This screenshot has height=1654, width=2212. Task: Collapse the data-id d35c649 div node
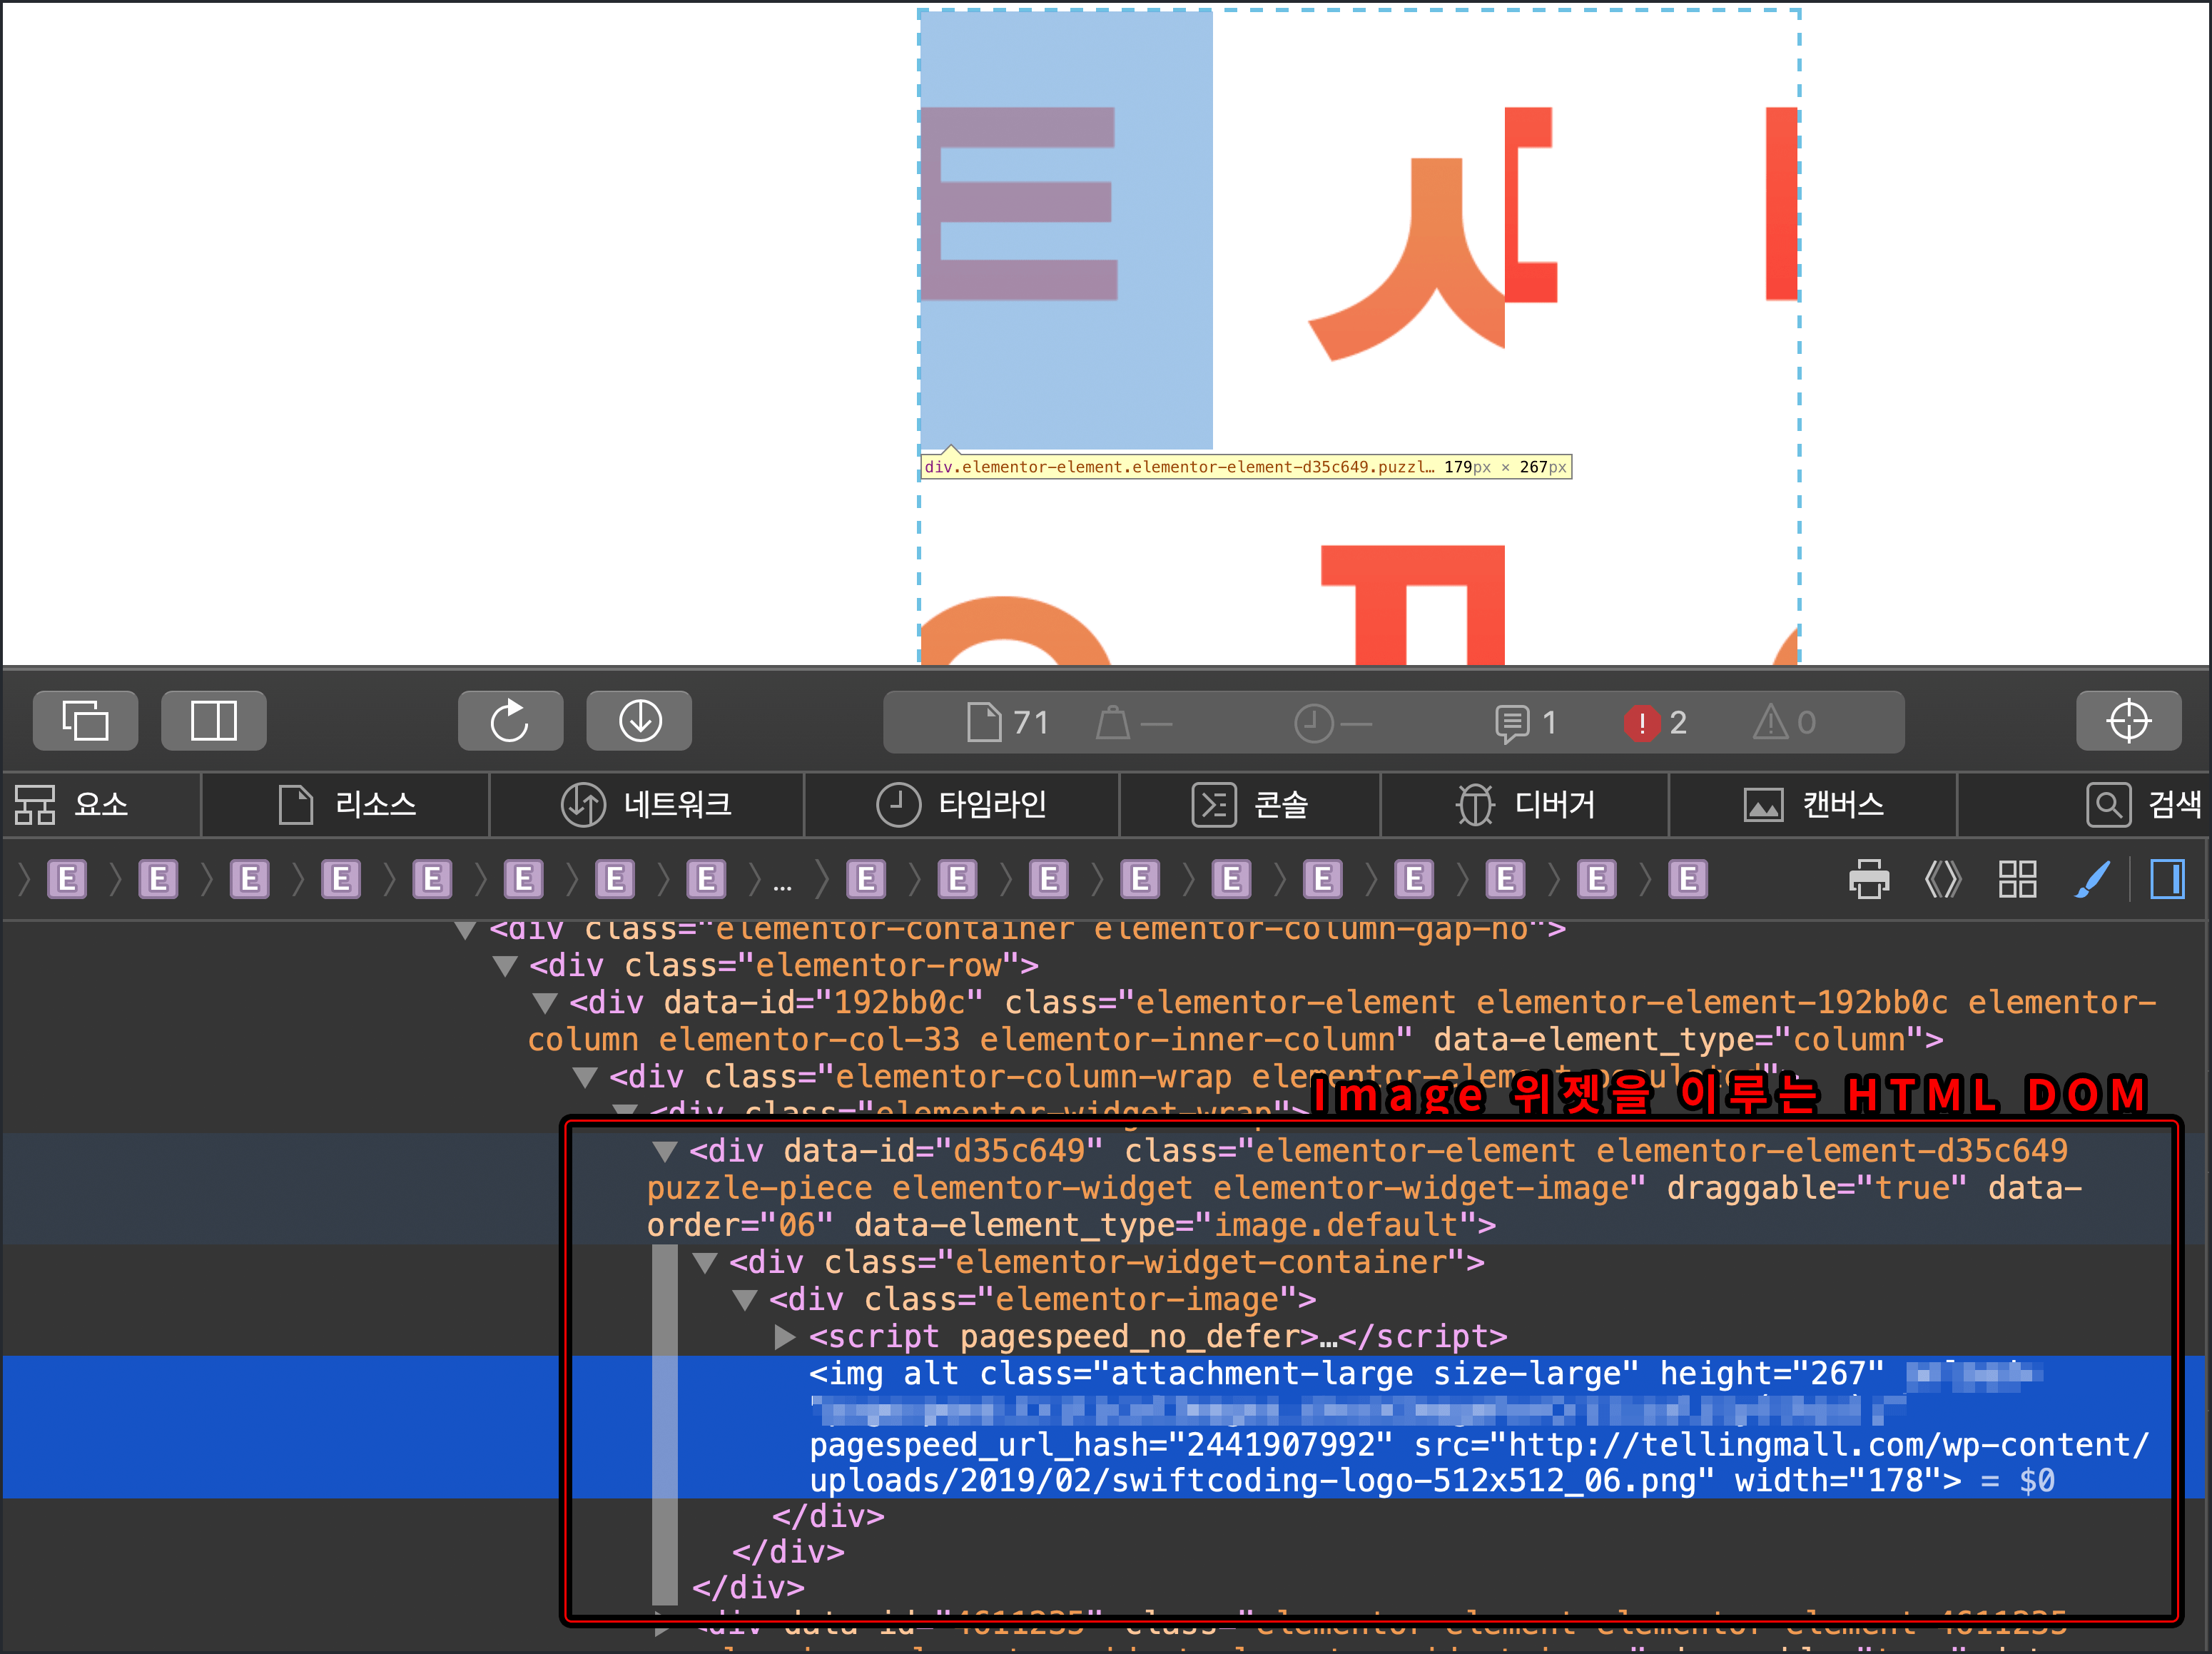pos(664,1152)
